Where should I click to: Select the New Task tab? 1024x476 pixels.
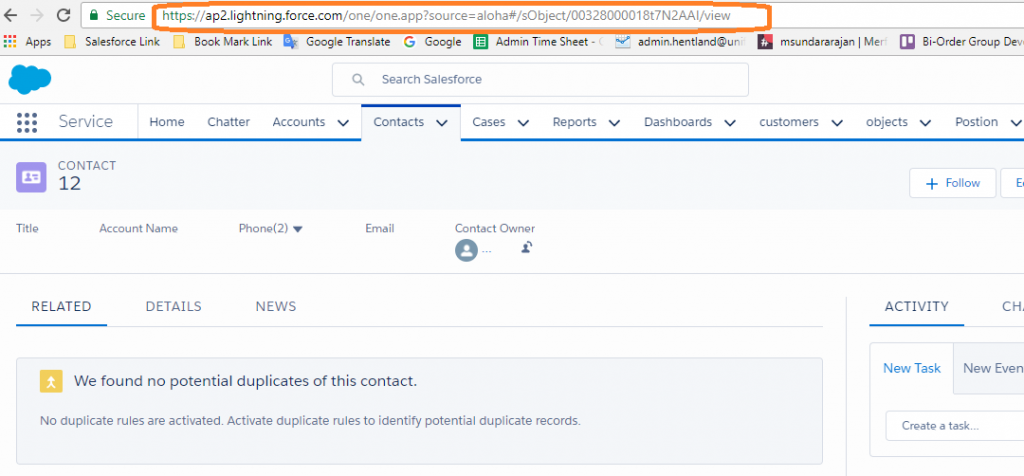[x=911, y=368]
